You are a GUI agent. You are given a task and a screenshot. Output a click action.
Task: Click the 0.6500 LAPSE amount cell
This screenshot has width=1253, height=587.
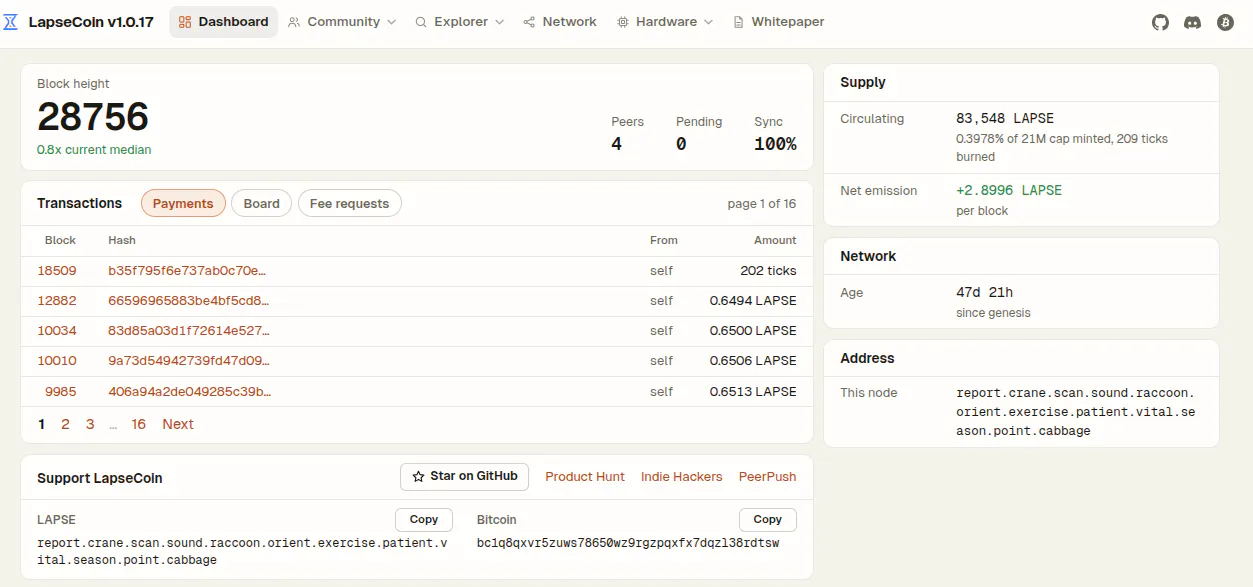click(753, 331)
